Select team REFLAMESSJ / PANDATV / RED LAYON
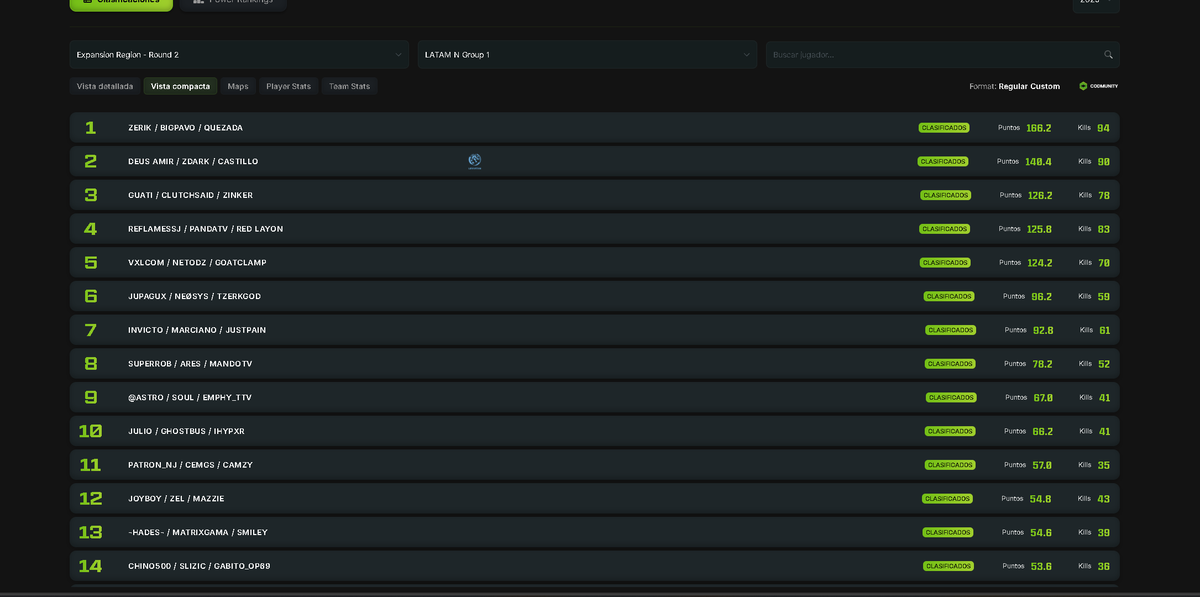1200x597 pixels. (205, 229)
